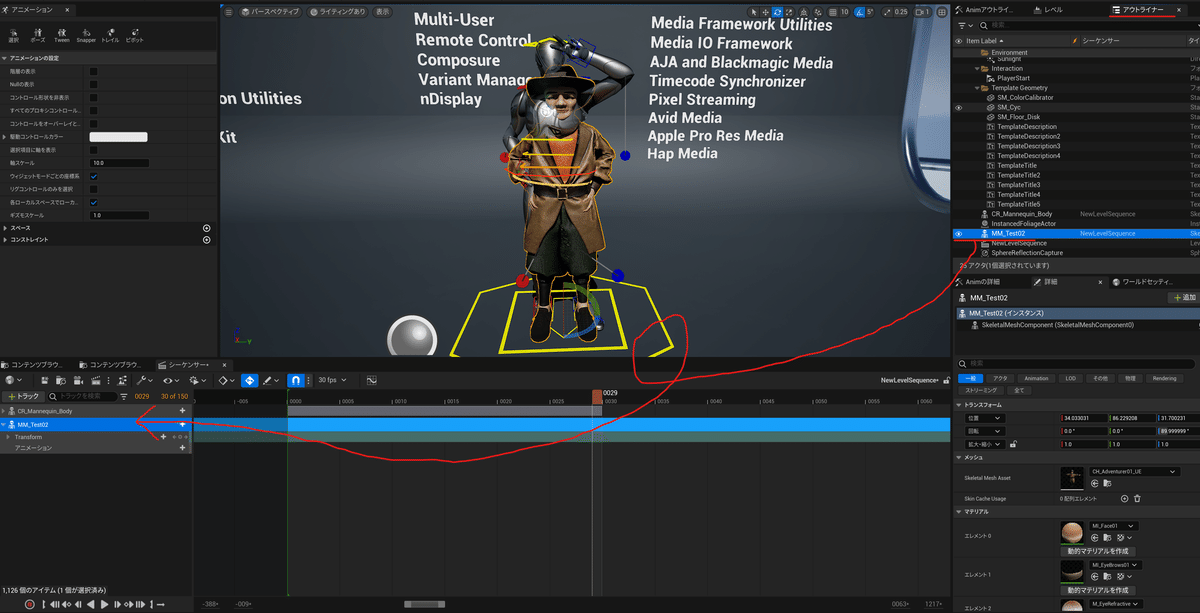Click the +トラック add track button
Screen dimensions: 1200x613
23,396
